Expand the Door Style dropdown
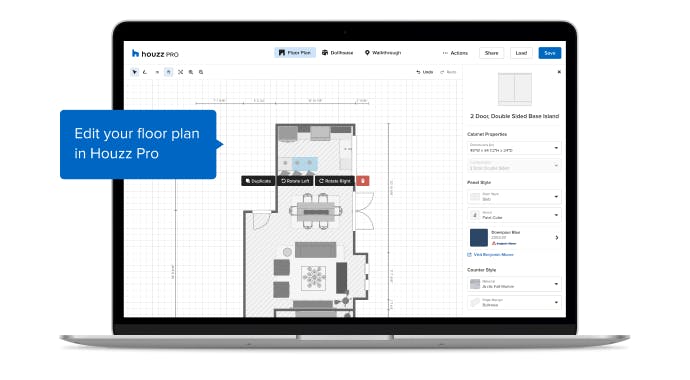 (514, 197)
